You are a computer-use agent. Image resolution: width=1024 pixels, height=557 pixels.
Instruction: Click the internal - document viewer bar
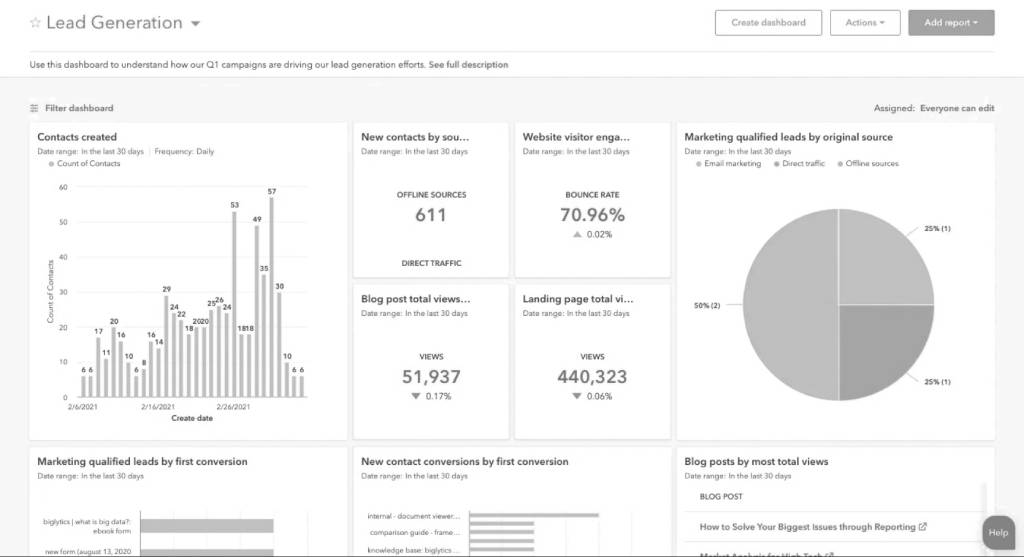[x=534, y=515]
